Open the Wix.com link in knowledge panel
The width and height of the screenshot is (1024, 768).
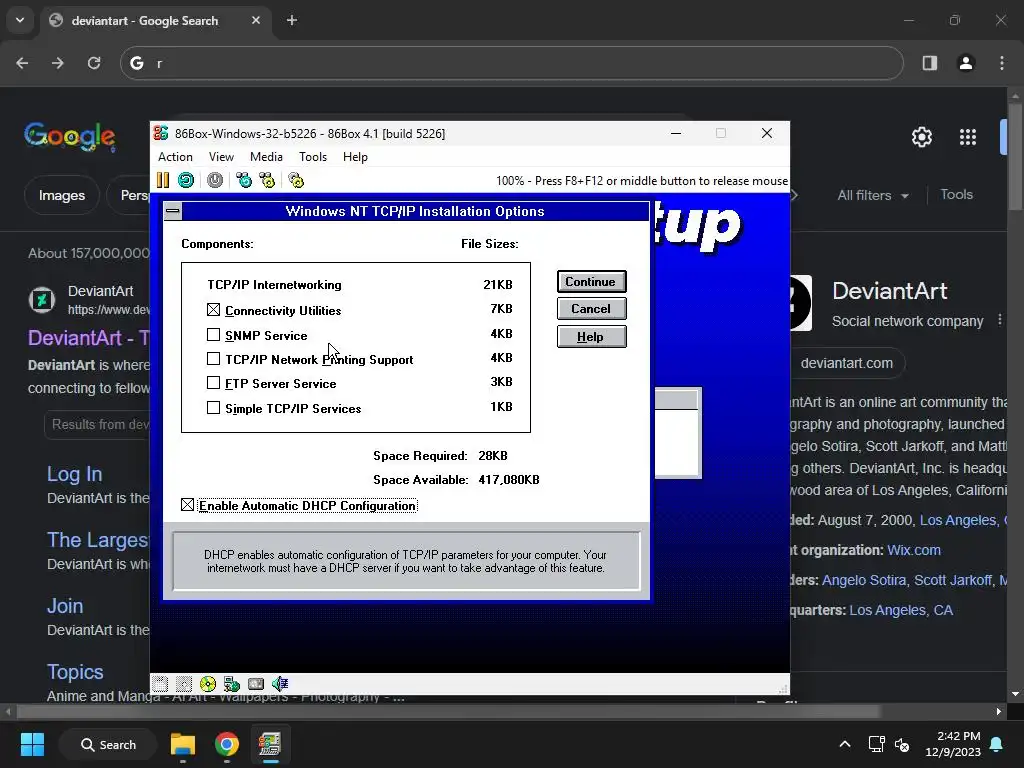914,550
